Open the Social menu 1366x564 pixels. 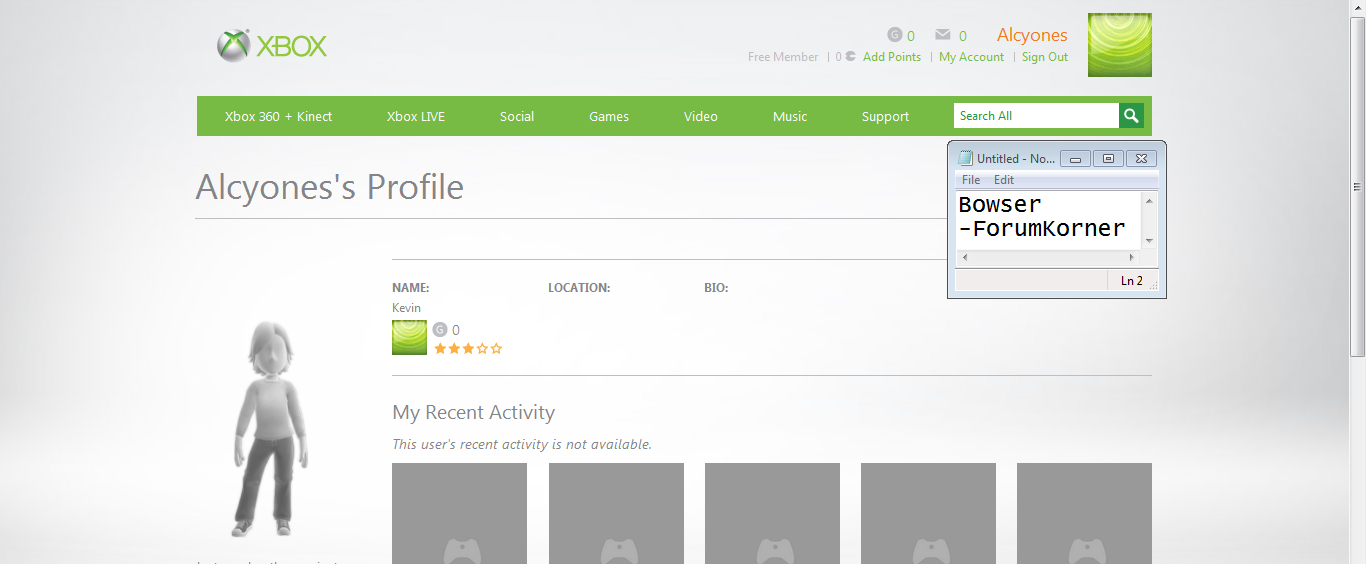(x=517, y=116)
